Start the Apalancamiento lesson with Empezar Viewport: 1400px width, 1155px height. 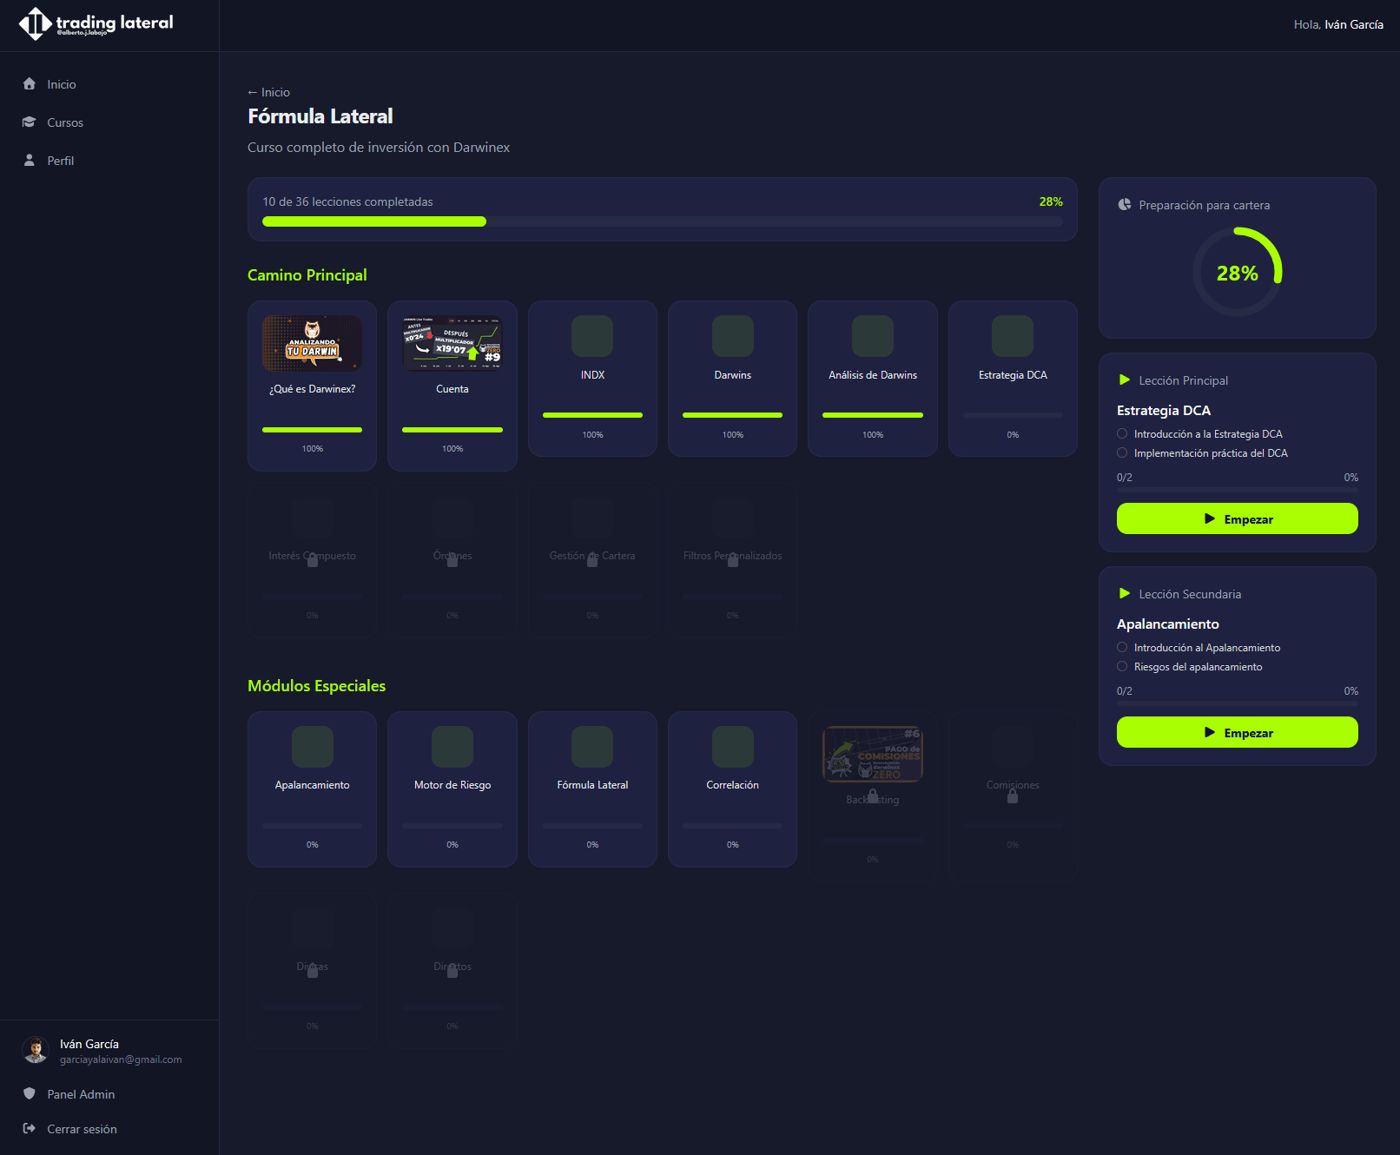pos(1237,733)
